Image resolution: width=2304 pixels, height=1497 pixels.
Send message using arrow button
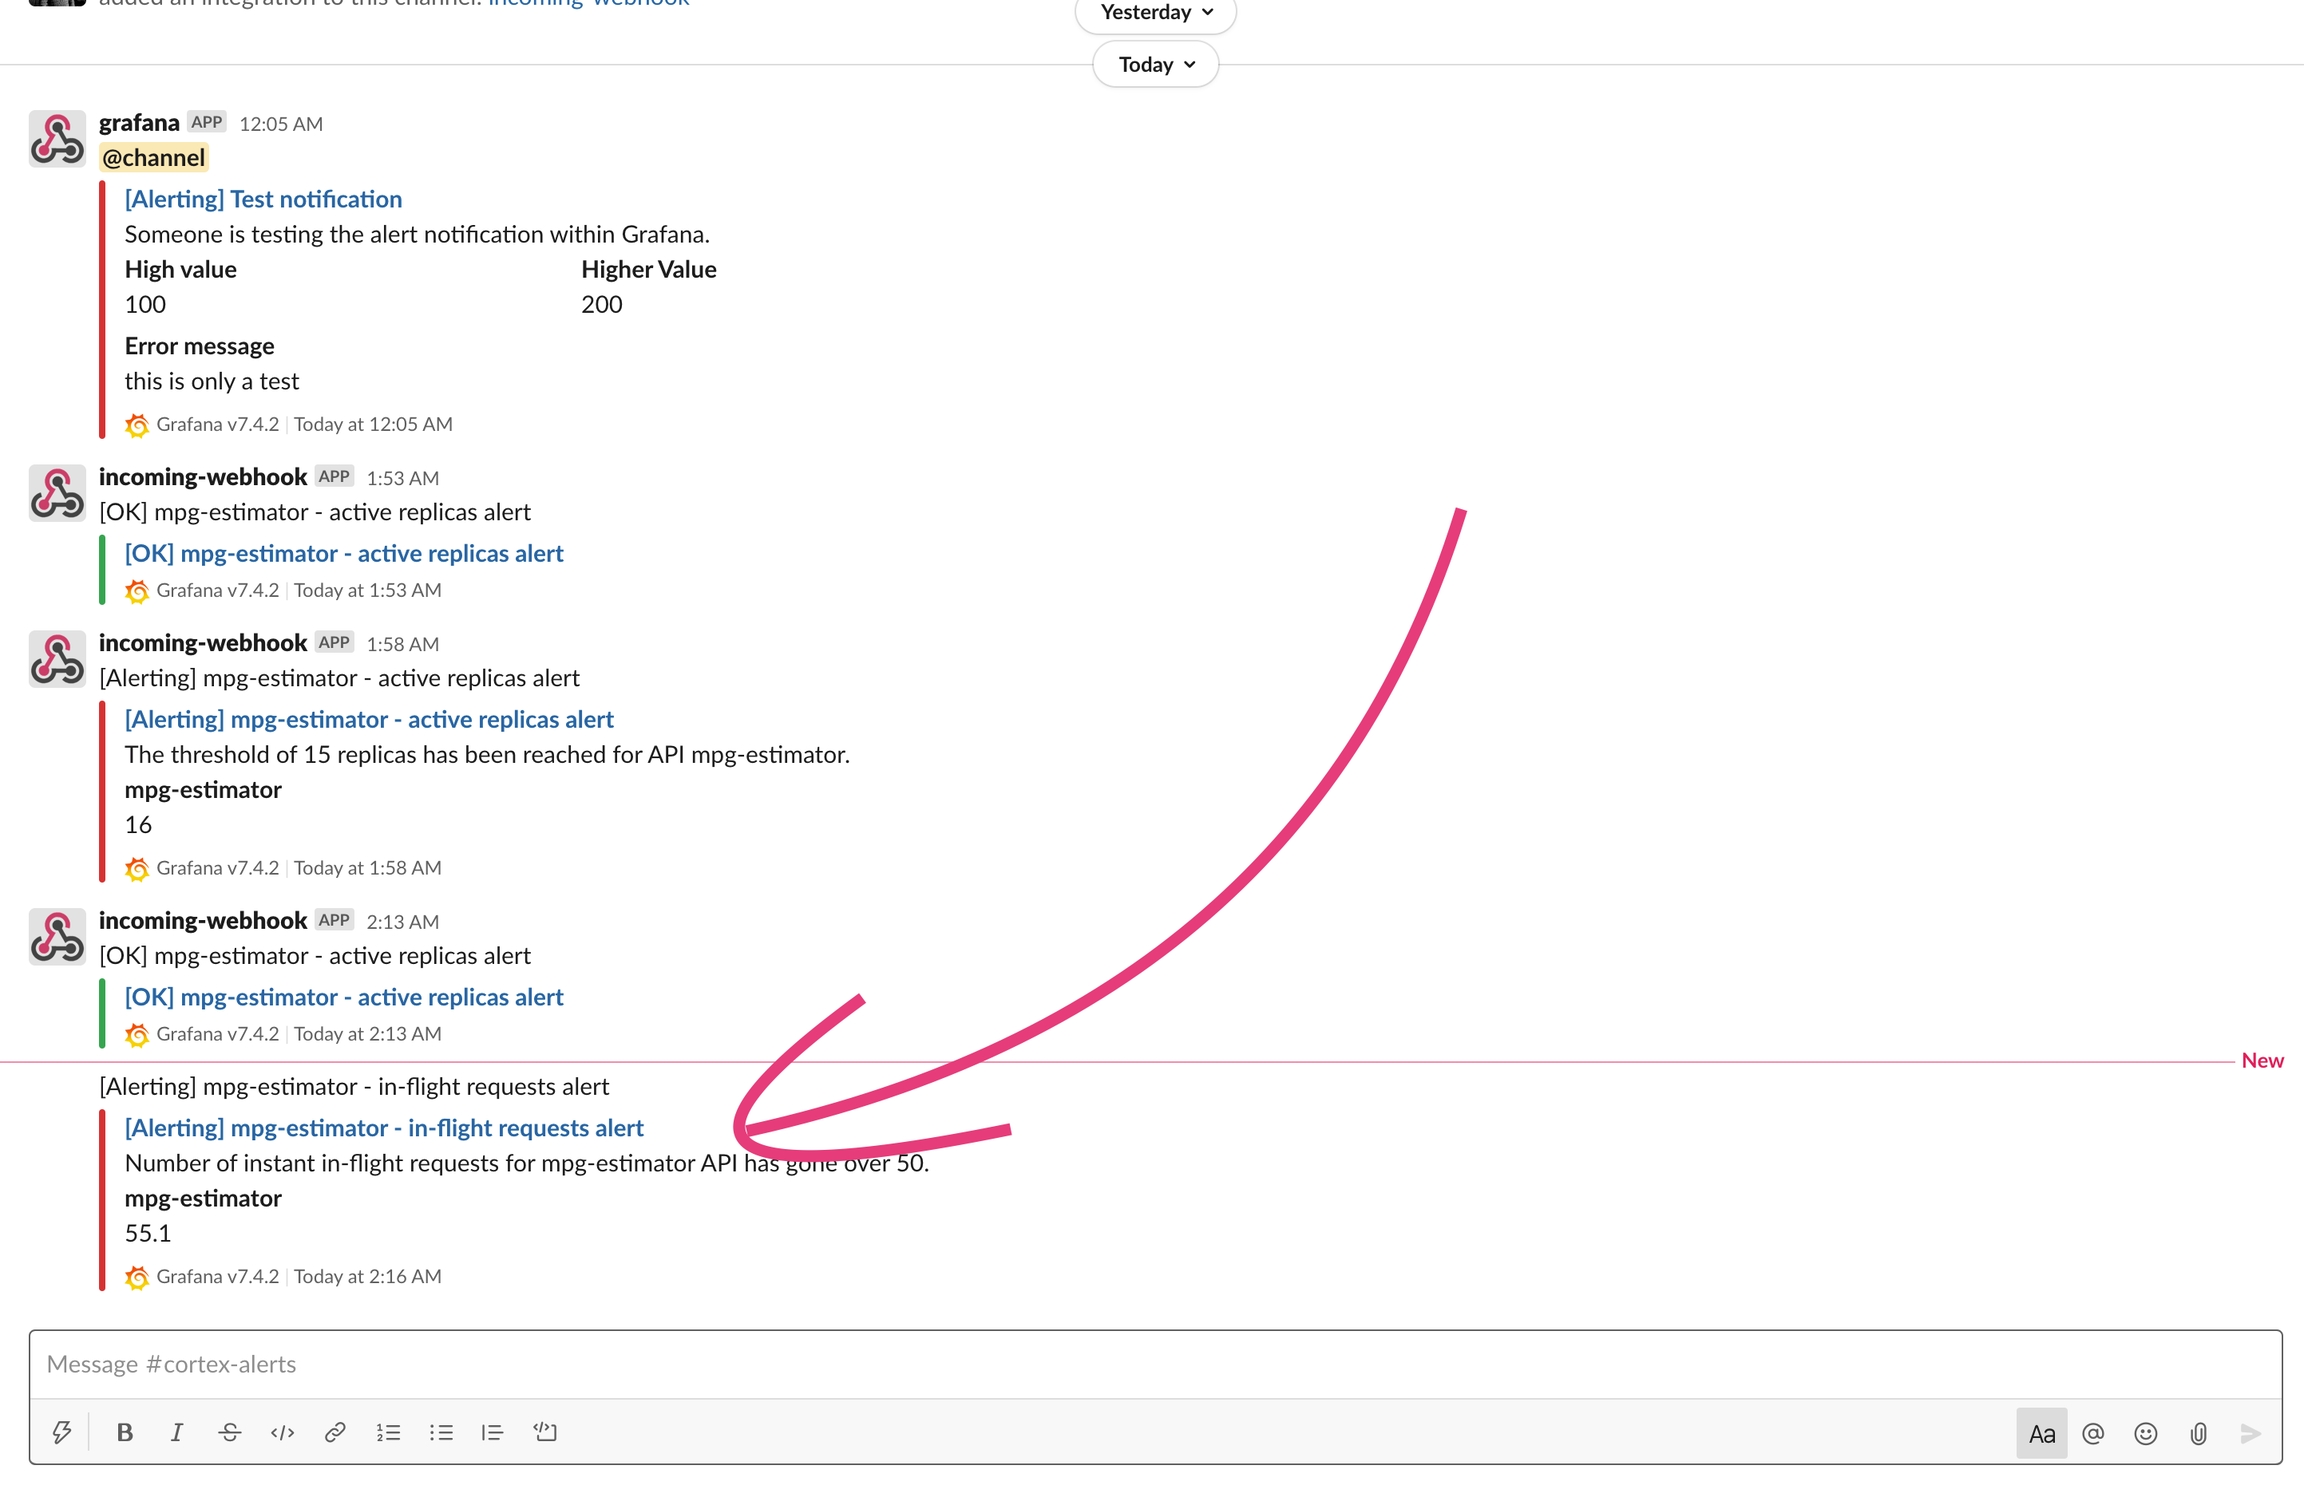point(2251,1433)
